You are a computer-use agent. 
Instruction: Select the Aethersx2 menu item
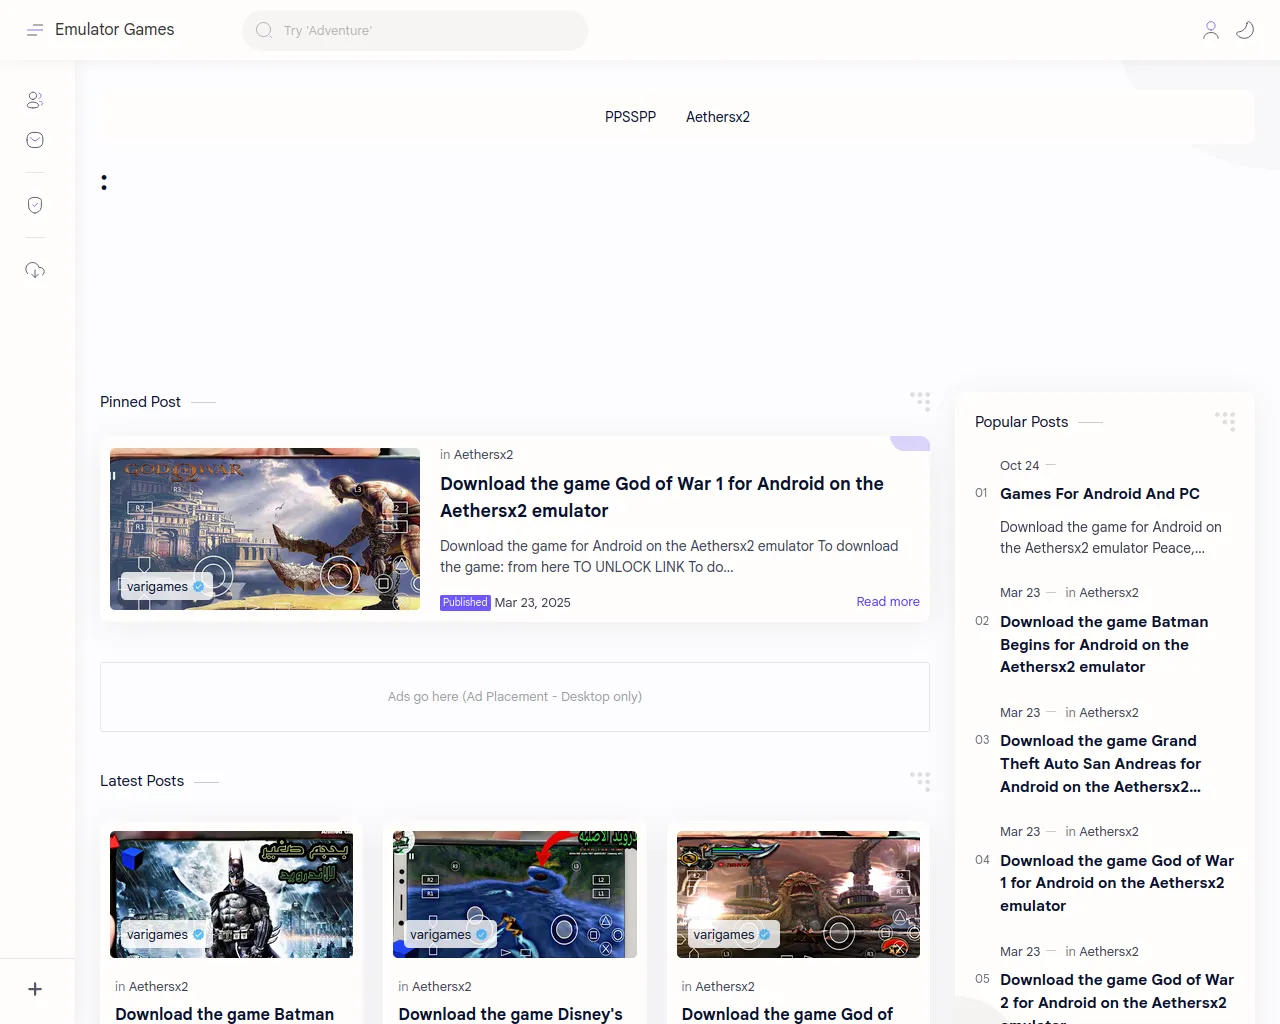pos(718,117)
